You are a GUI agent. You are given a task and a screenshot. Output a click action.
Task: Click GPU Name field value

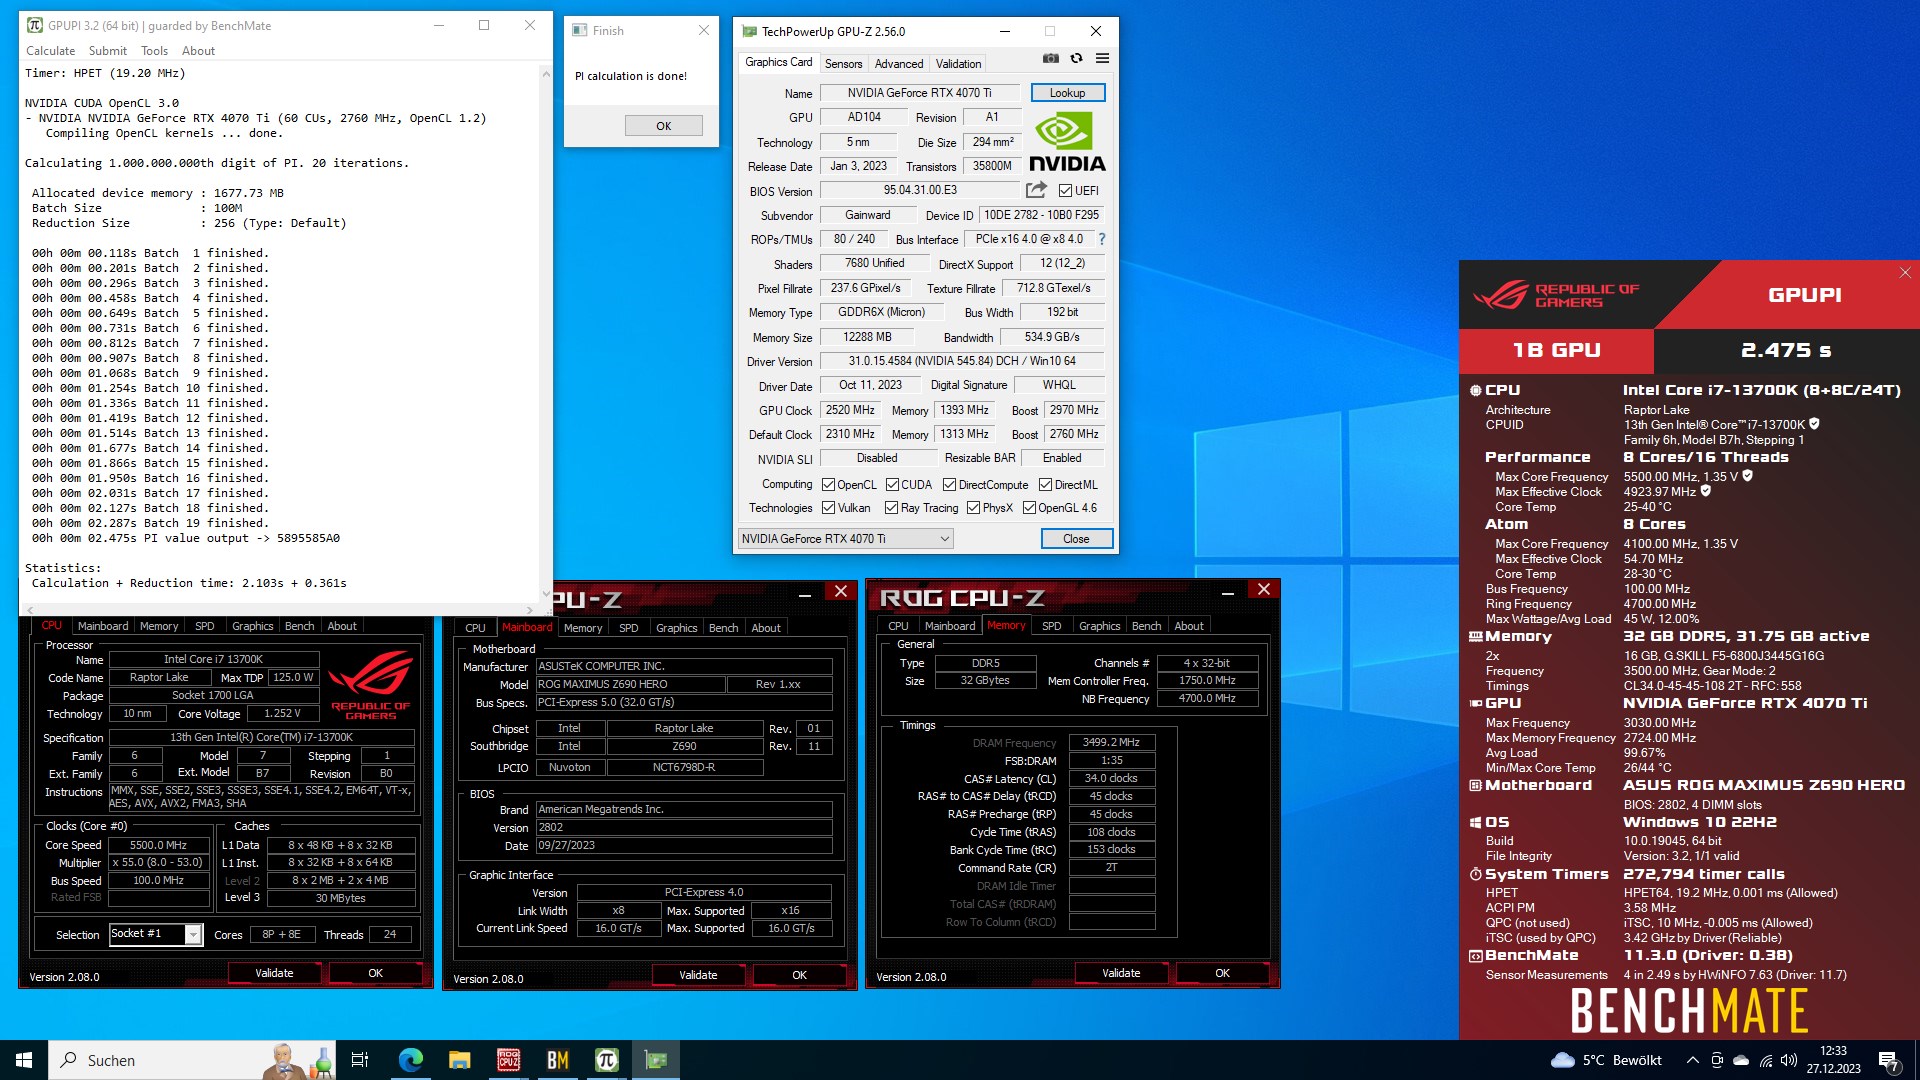[x=919, y=93]
